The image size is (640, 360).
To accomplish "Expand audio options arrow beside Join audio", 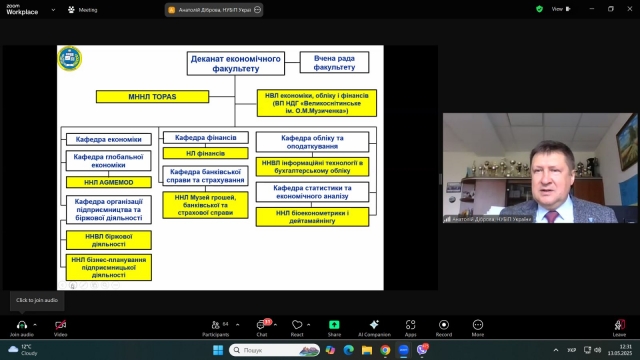I will coord(35,325).
